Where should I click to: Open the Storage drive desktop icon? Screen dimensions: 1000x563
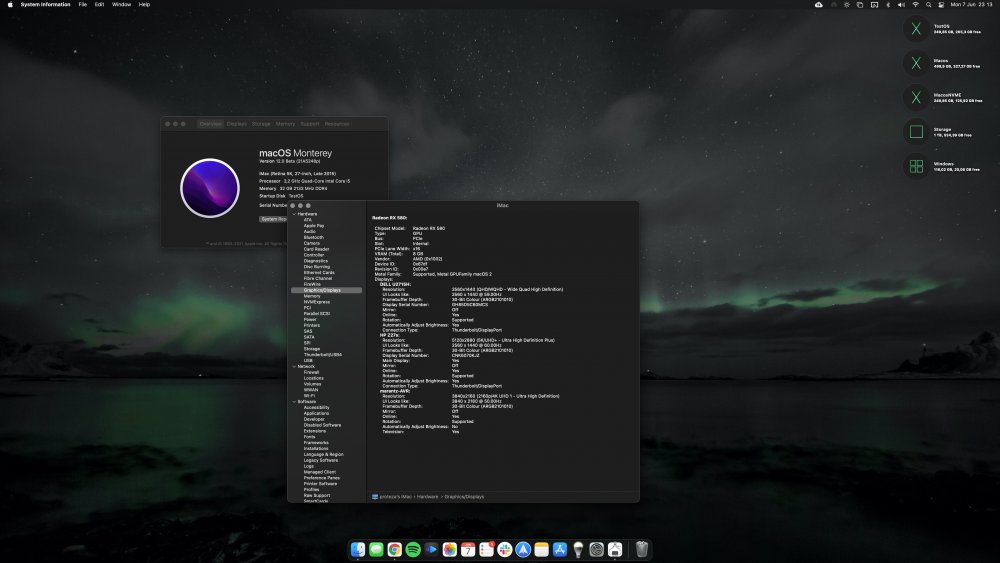(x=916, y=132)
